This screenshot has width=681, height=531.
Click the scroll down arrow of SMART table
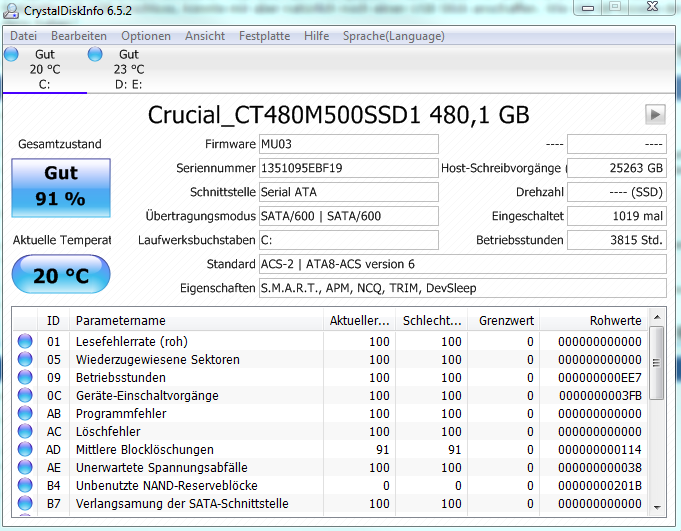tap(657, 507)
